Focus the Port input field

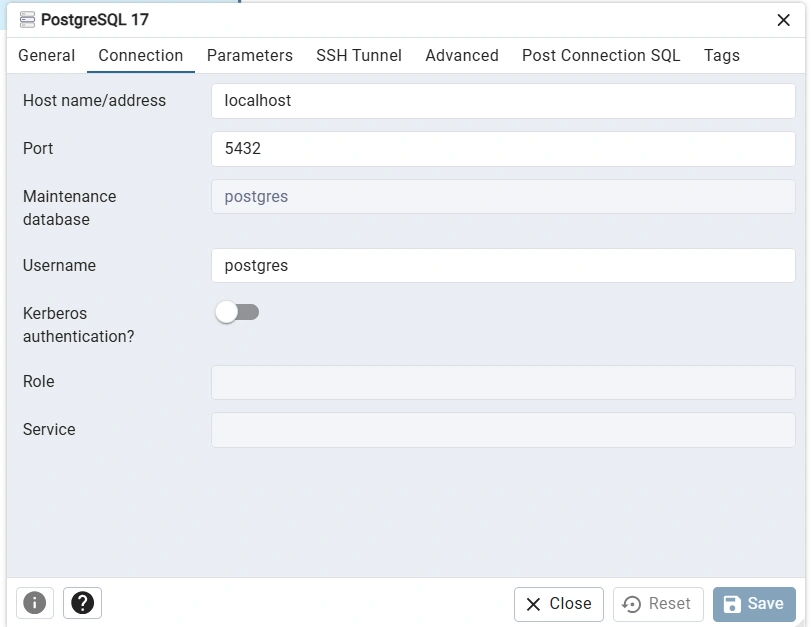tap(503, 149)
